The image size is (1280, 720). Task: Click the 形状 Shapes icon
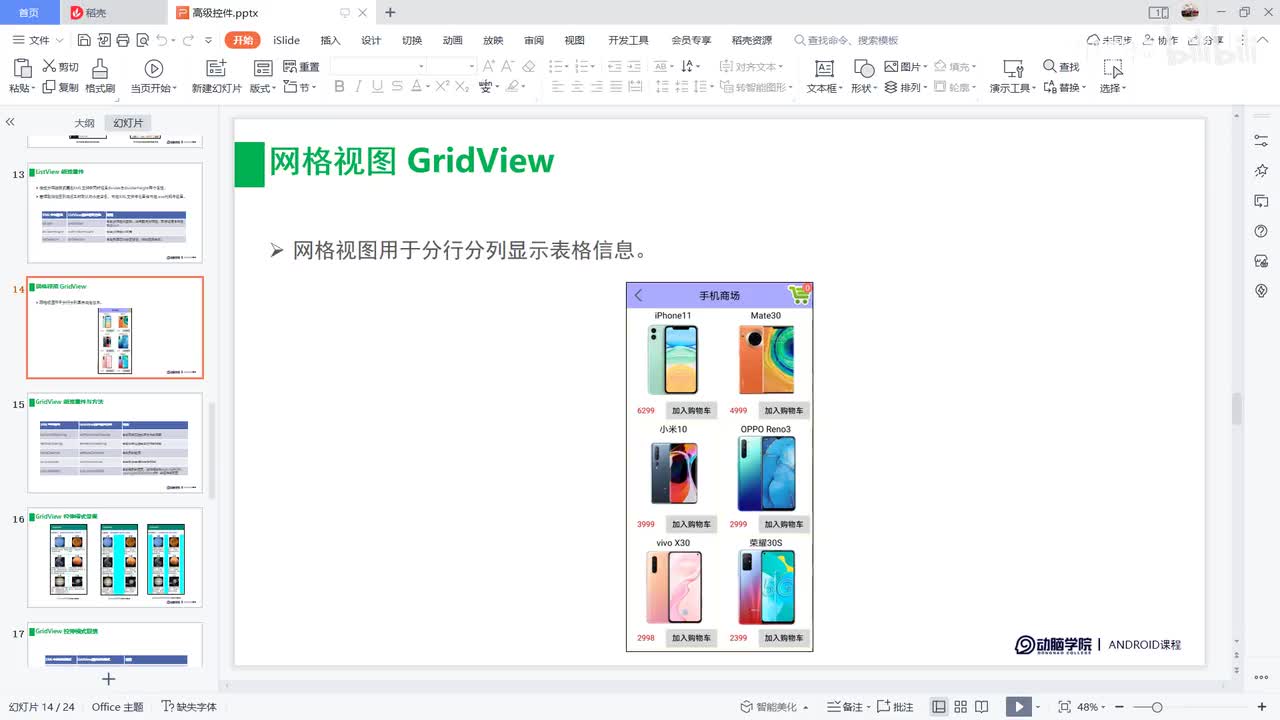pyautogui.click(x=864, y=68)
